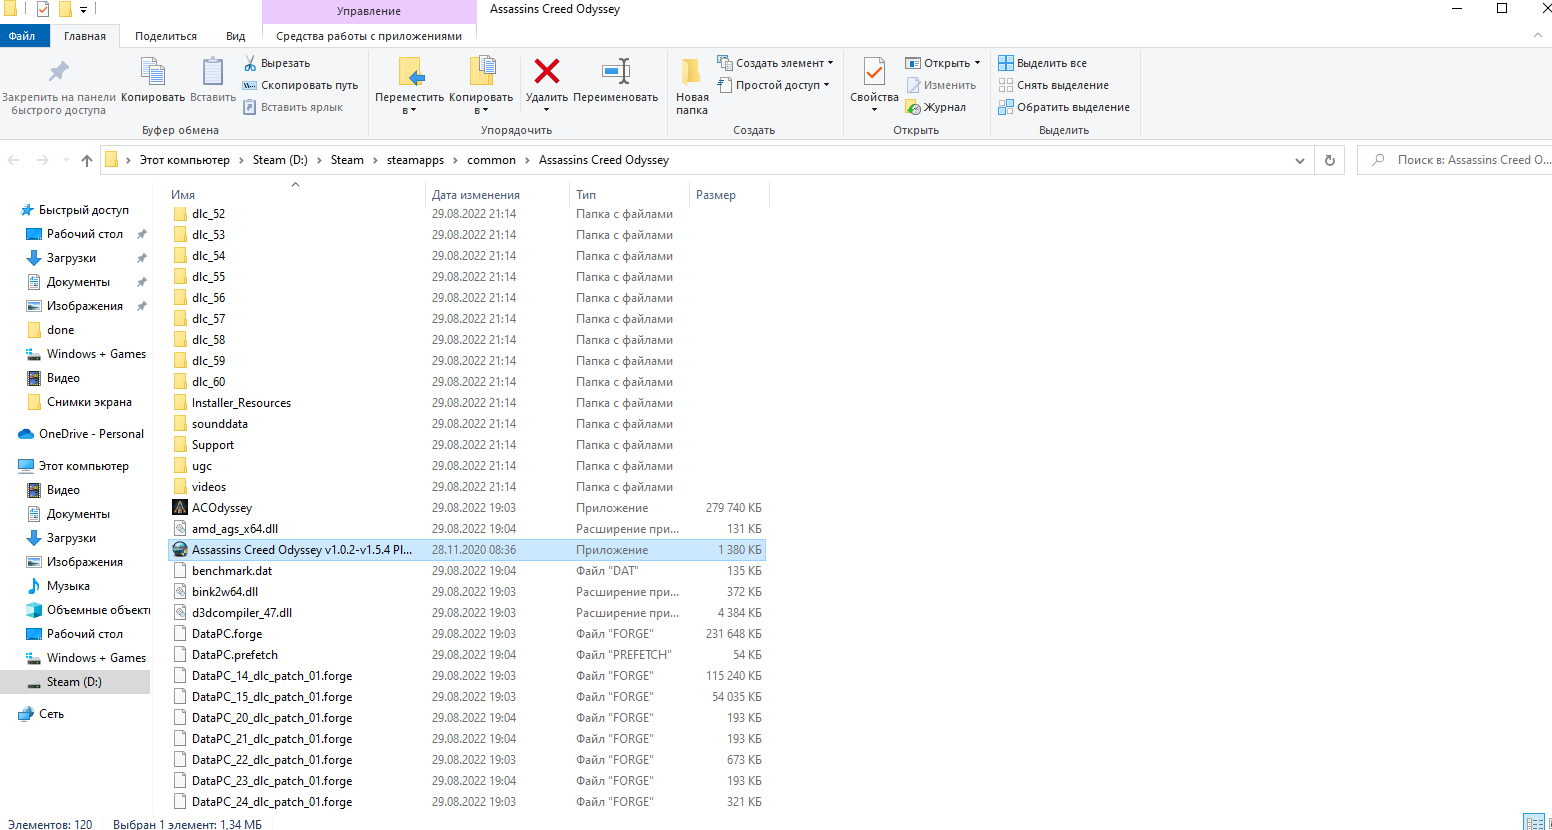
Task: Open the address bar history dropdown
Action: pyautogui.click(x=1300, y=160)
